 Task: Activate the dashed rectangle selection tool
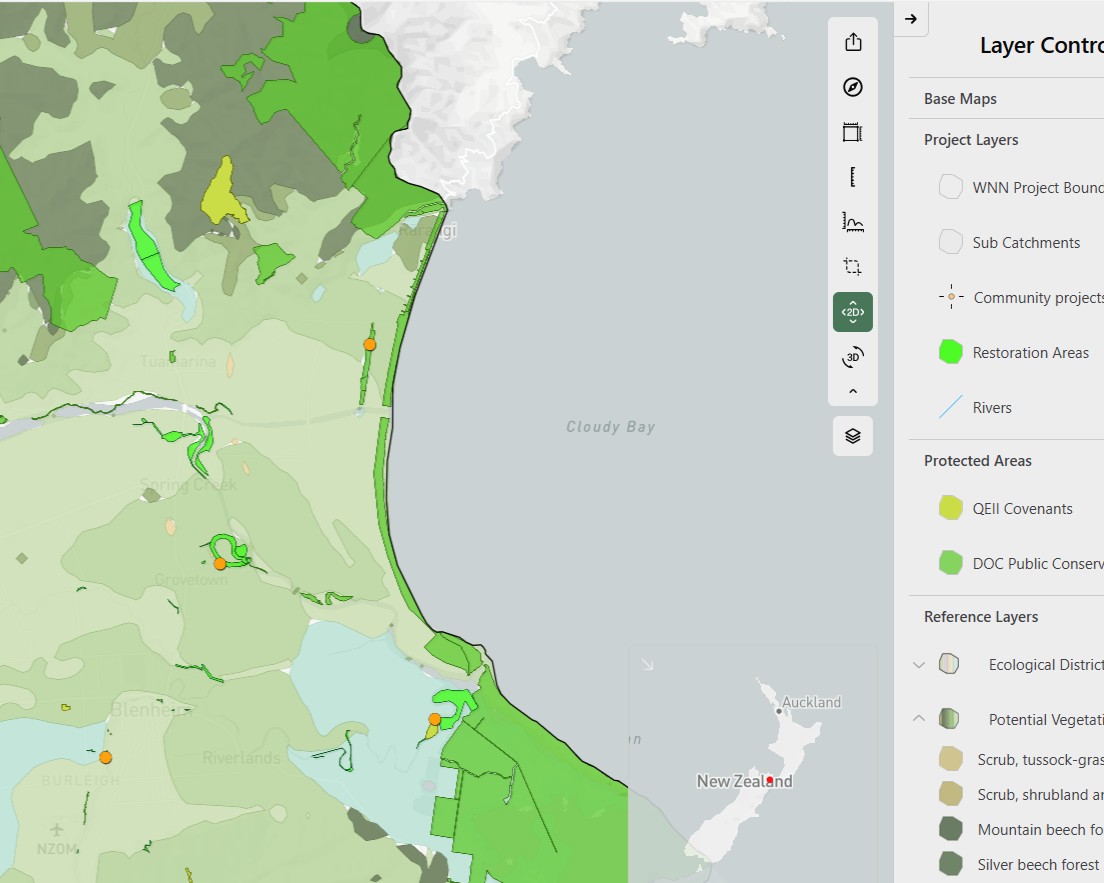[x=853, y=267]
